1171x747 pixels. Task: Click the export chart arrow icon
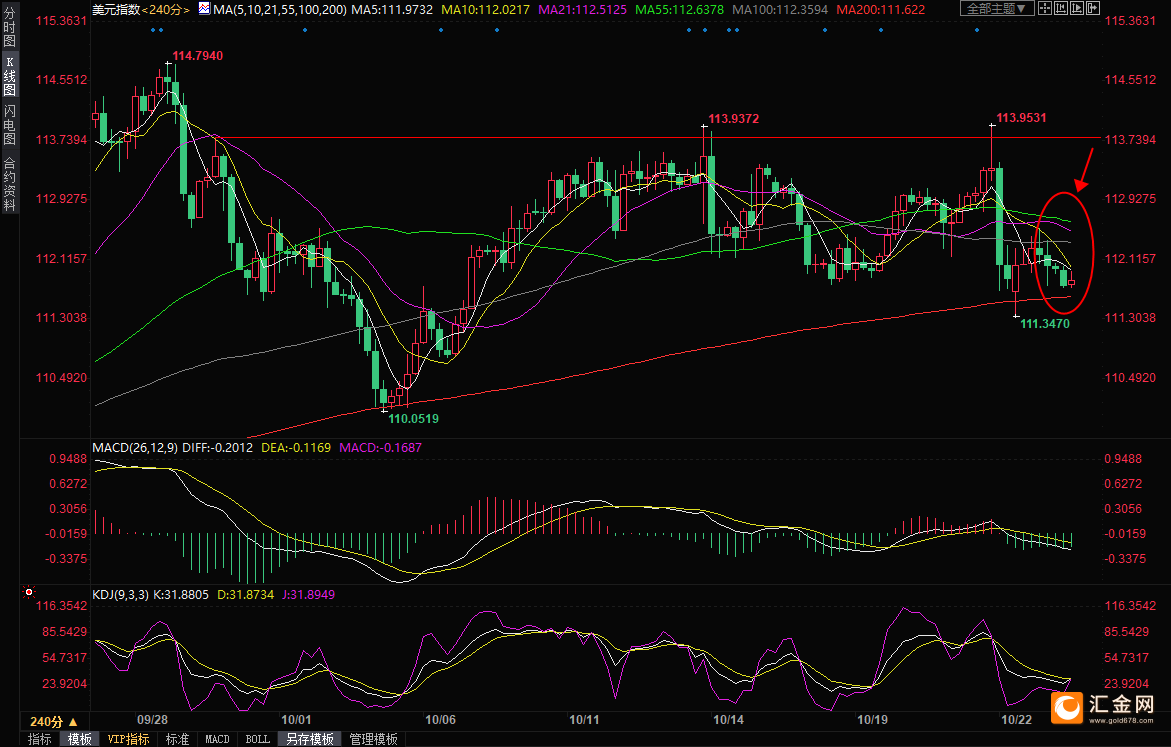pyautogui.click(x=1092, y=9)
